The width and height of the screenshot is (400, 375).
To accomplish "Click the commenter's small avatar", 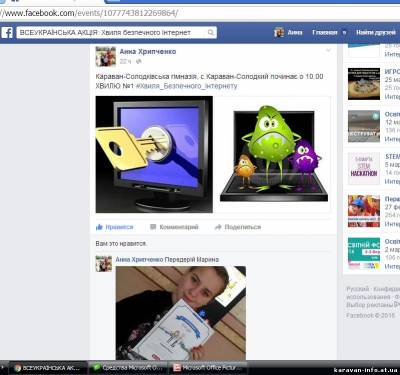I will pos(104,264).
